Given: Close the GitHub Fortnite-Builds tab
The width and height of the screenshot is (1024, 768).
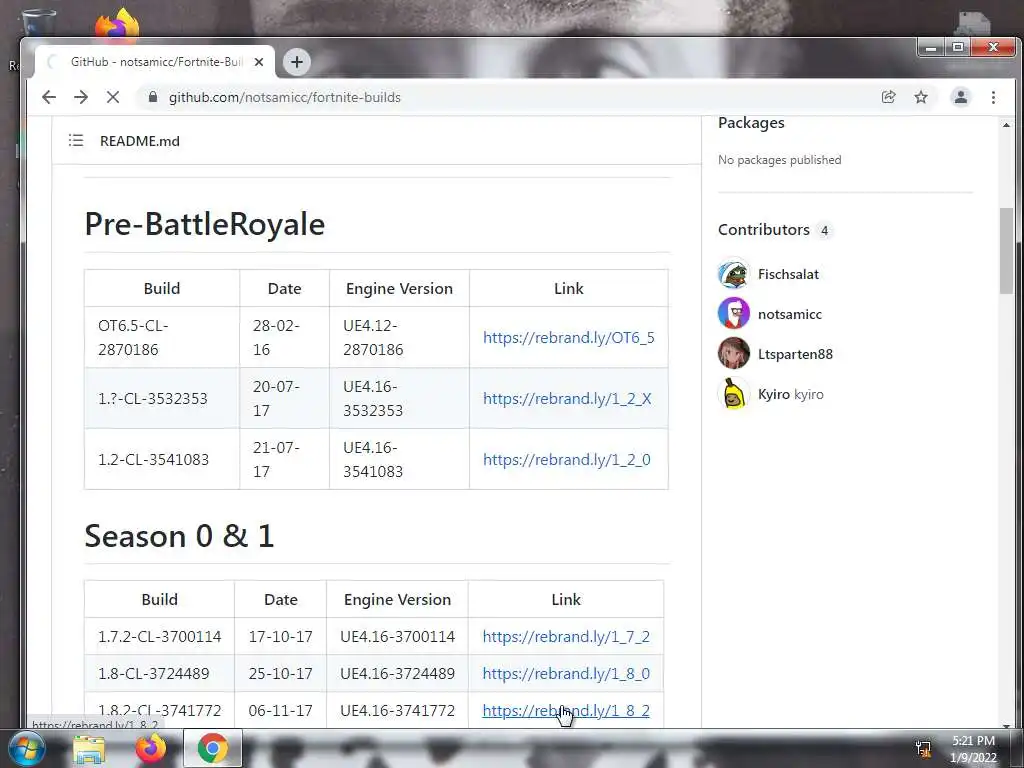Looking at the screenshot, I should click(x=259, y=62).
